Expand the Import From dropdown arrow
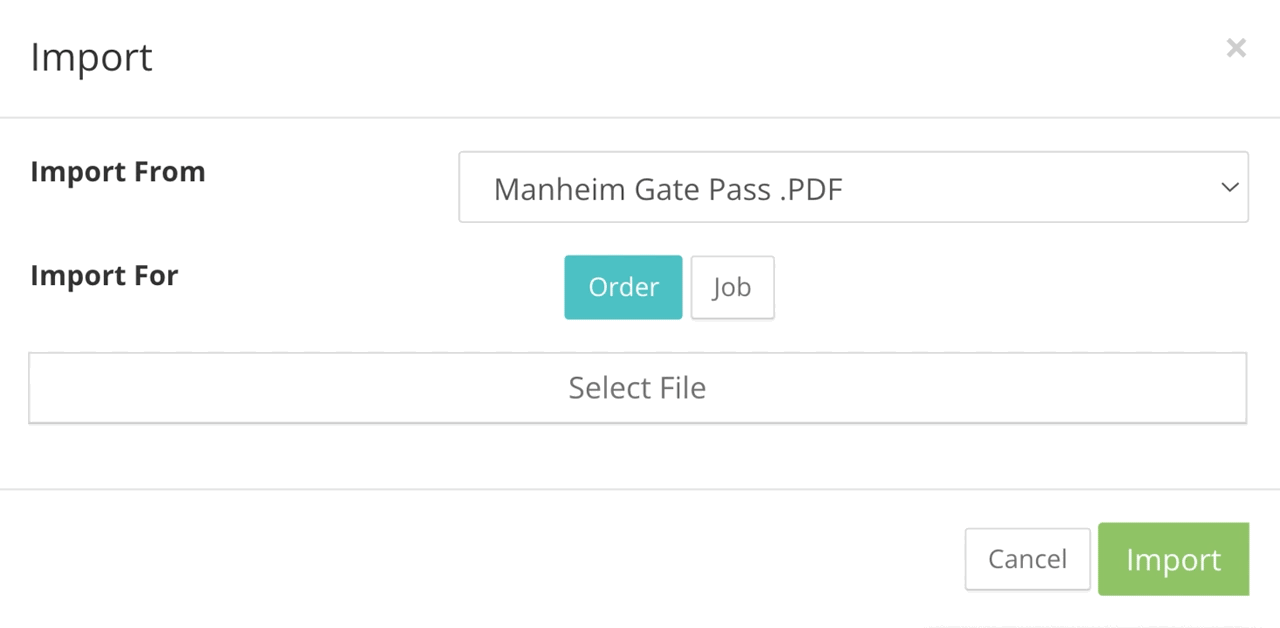The height and width of the screenshot is (628, 1280). click(1229, 187)
